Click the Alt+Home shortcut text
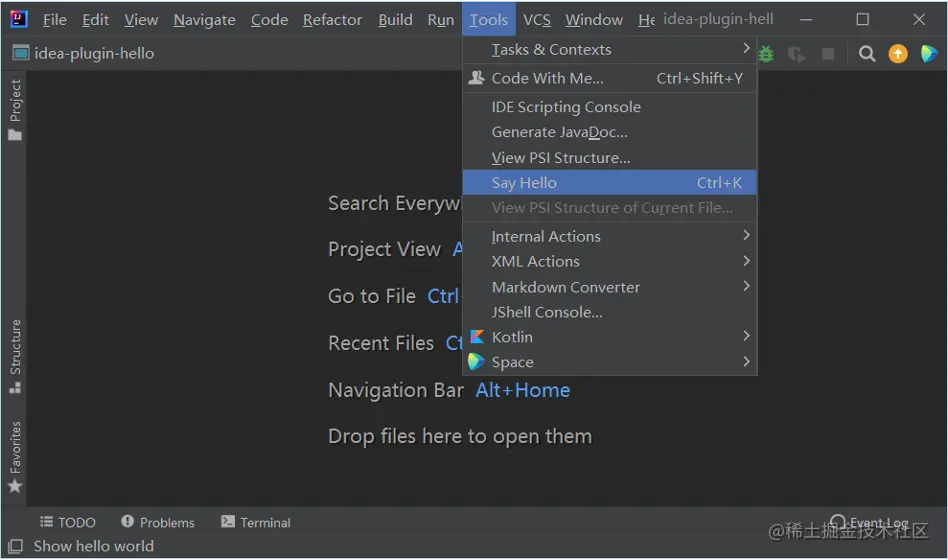 tap(522, 390)
